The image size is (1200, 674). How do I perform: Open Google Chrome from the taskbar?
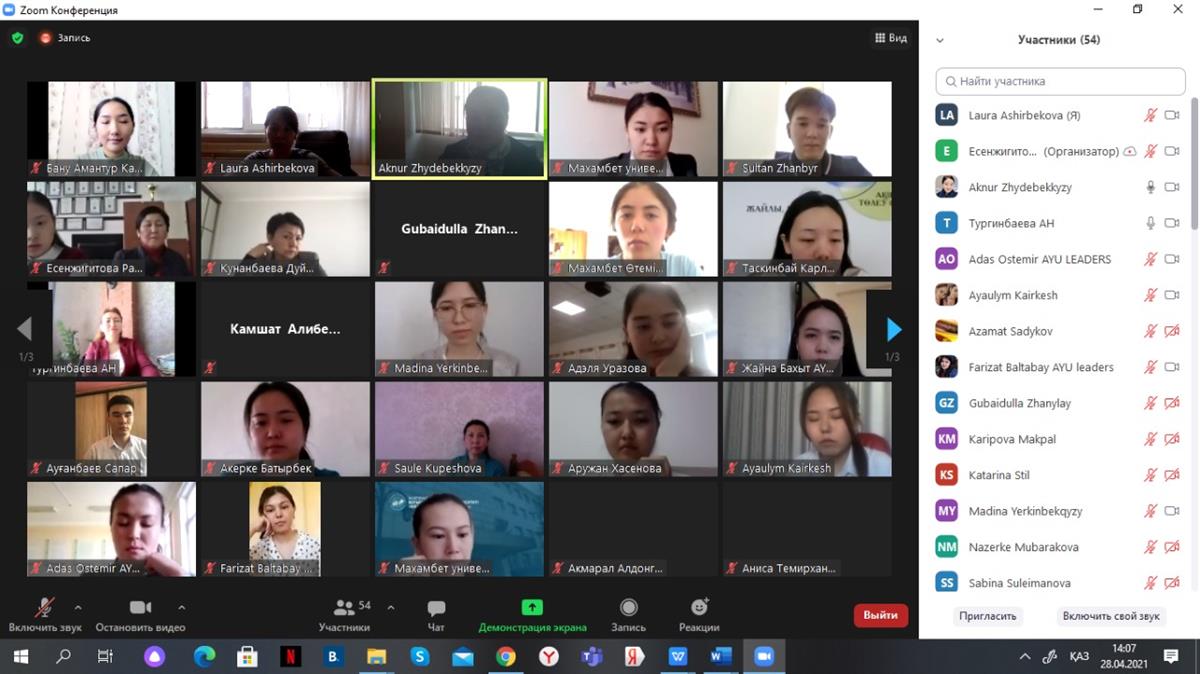[506, 656]
